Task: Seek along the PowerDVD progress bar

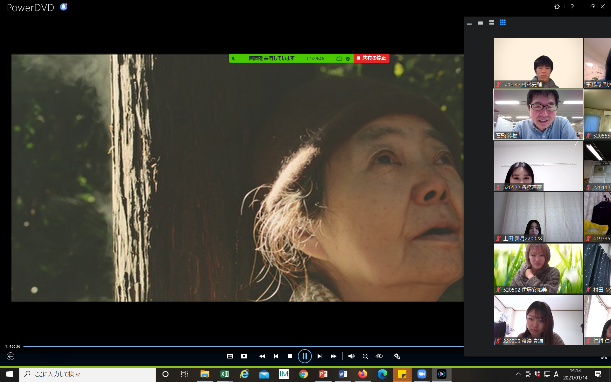Action: [x=244, y=346]
